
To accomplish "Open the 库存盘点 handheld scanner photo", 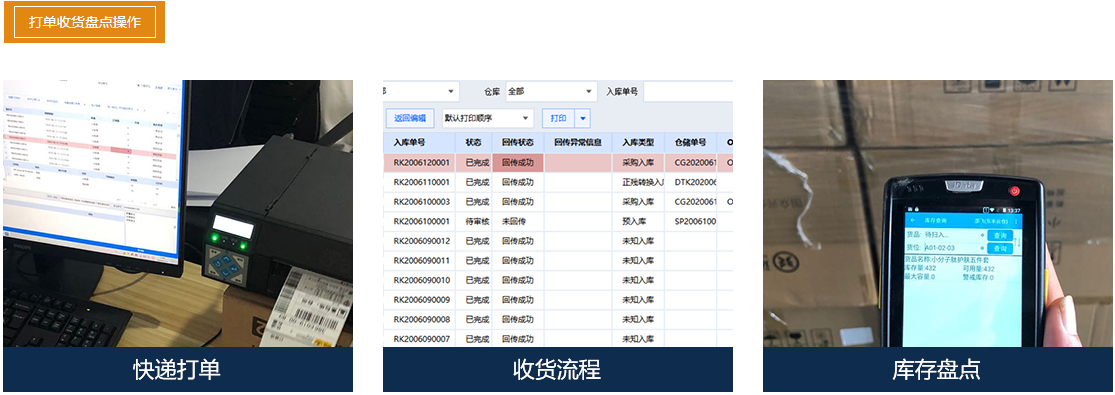I will (938, 214).
